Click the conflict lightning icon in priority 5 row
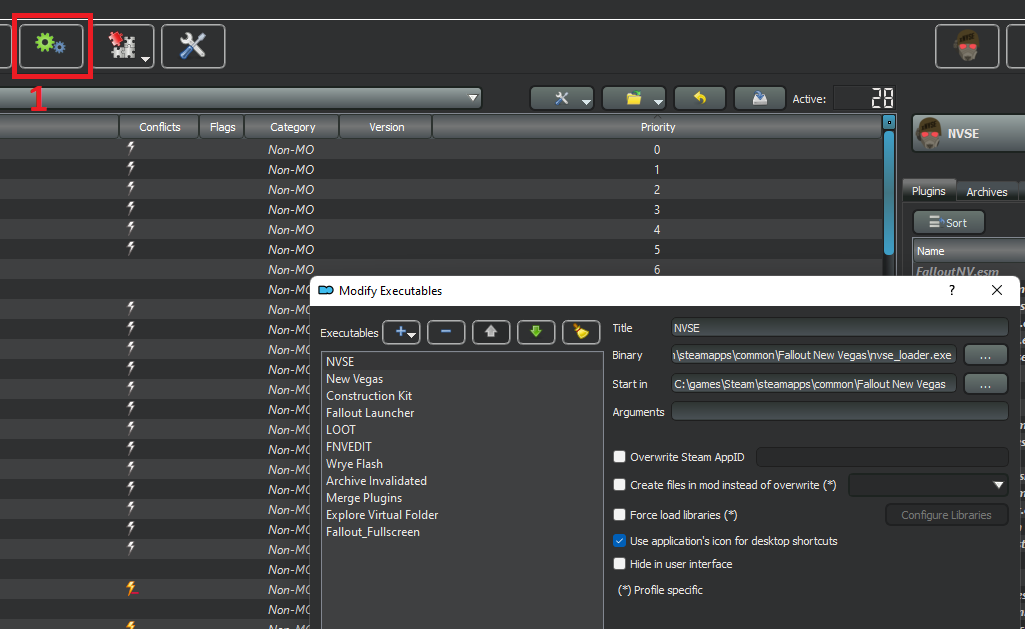Image resolution: width=1025 pixels, height=629 pixels. pyautogui.click(x=131, y=248)
